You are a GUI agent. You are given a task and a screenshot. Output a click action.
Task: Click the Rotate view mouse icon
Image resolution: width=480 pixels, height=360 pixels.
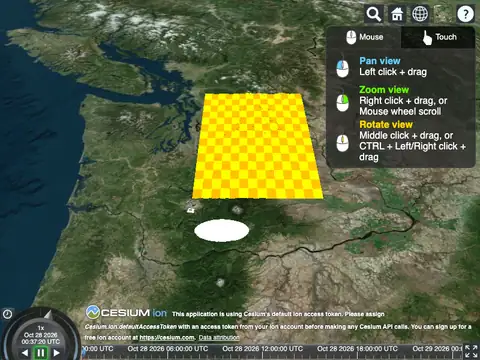tap(342, 142)
